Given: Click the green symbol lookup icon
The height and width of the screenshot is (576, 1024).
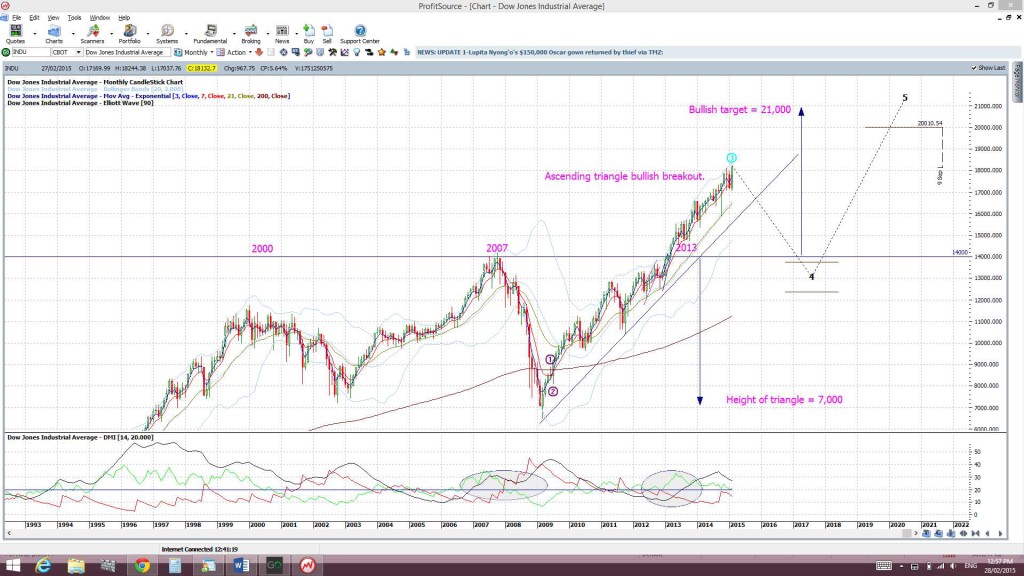Looking at the screenshot, I should click(x=6, y=52).
